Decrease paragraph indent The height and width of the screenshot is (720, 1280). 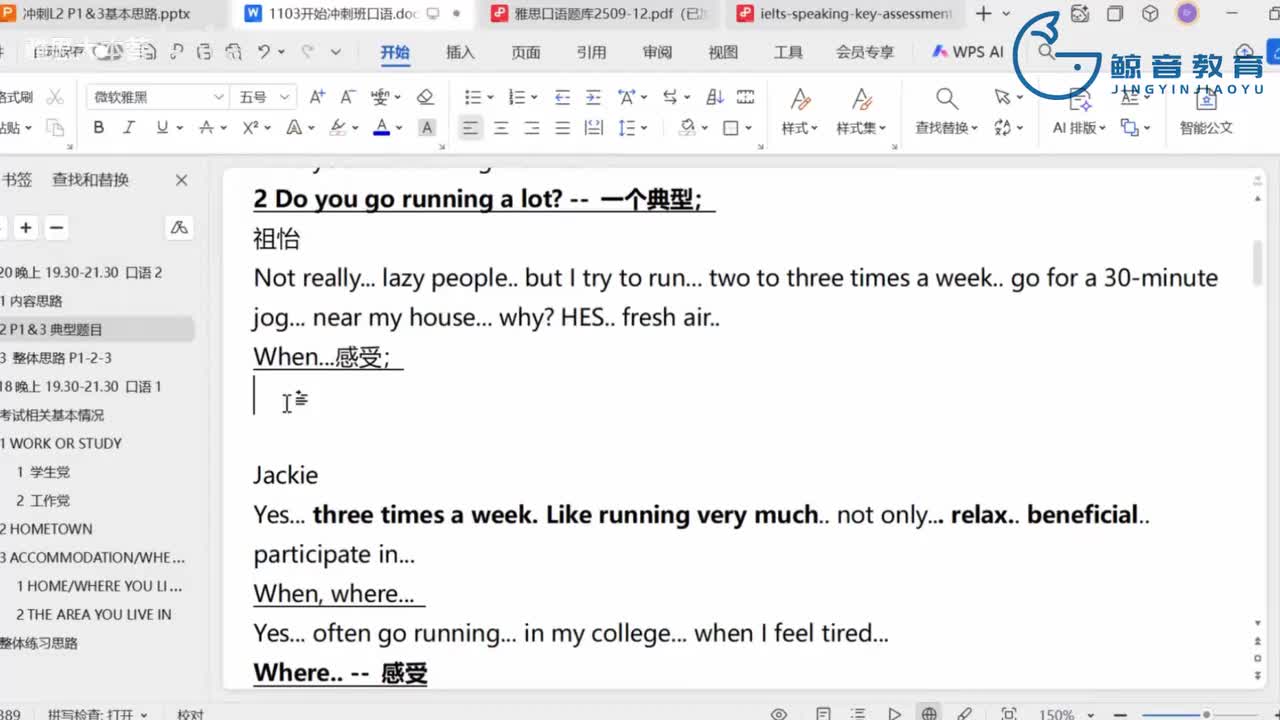tap(562, 97)
